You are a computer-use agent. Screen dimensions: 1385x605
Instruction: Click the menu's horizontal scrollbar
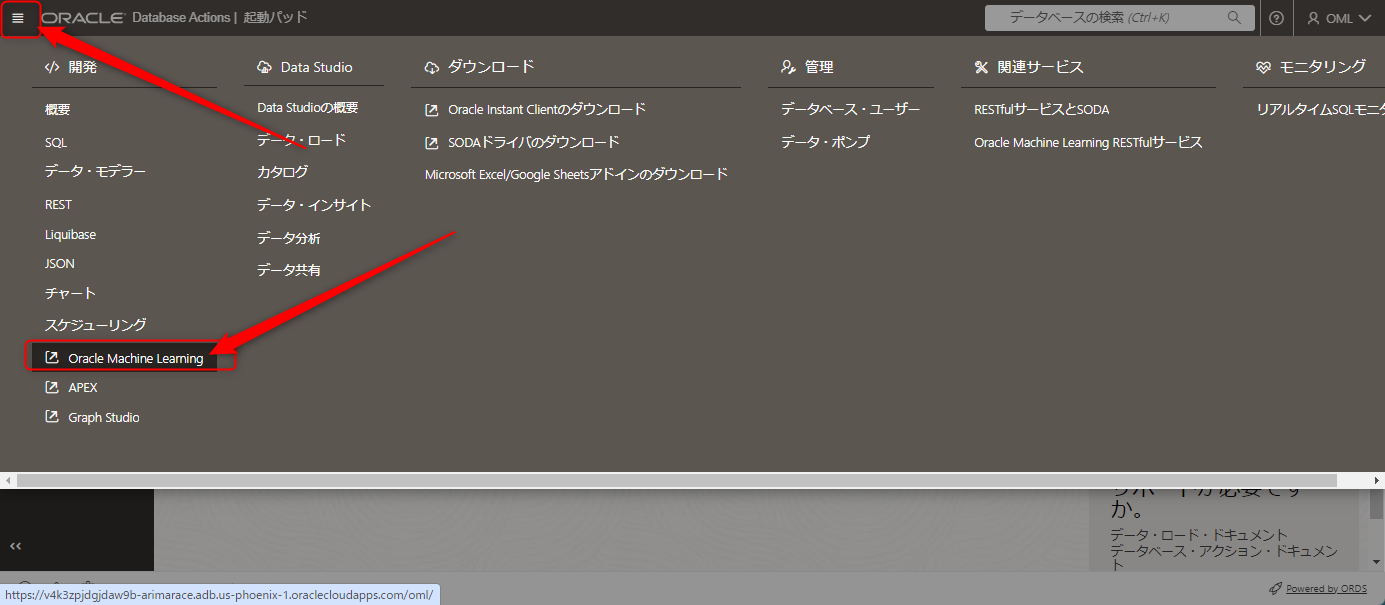coord(676,481)
